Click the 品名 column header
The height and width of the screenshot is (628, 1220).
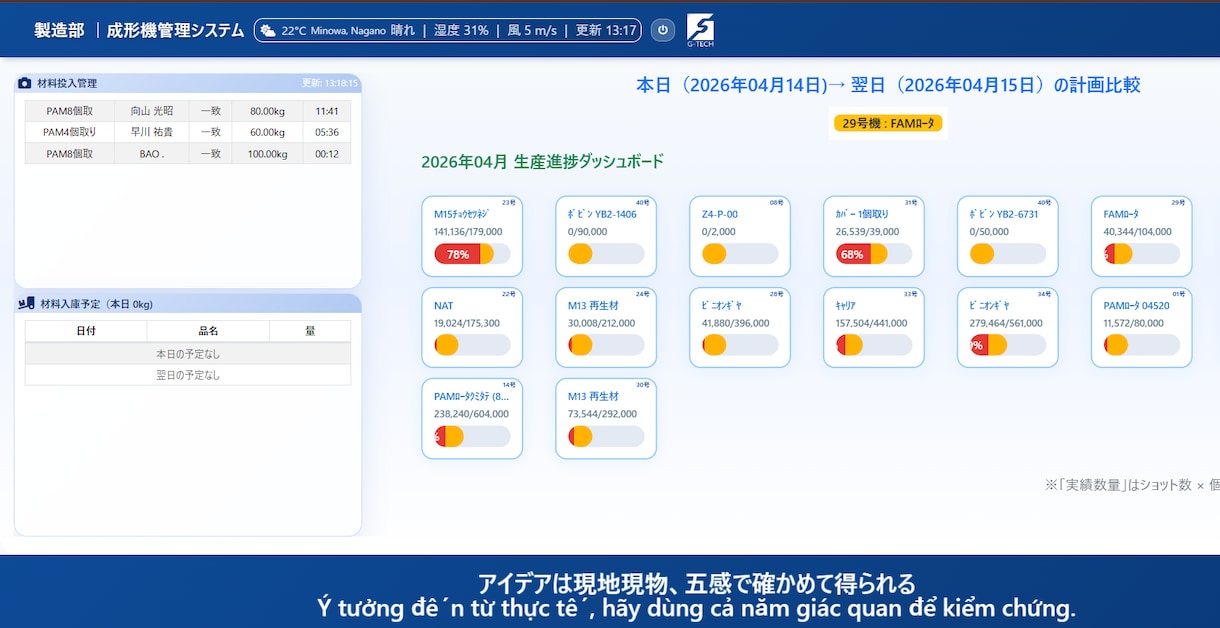pyautogui.click(x=208, y=331)
